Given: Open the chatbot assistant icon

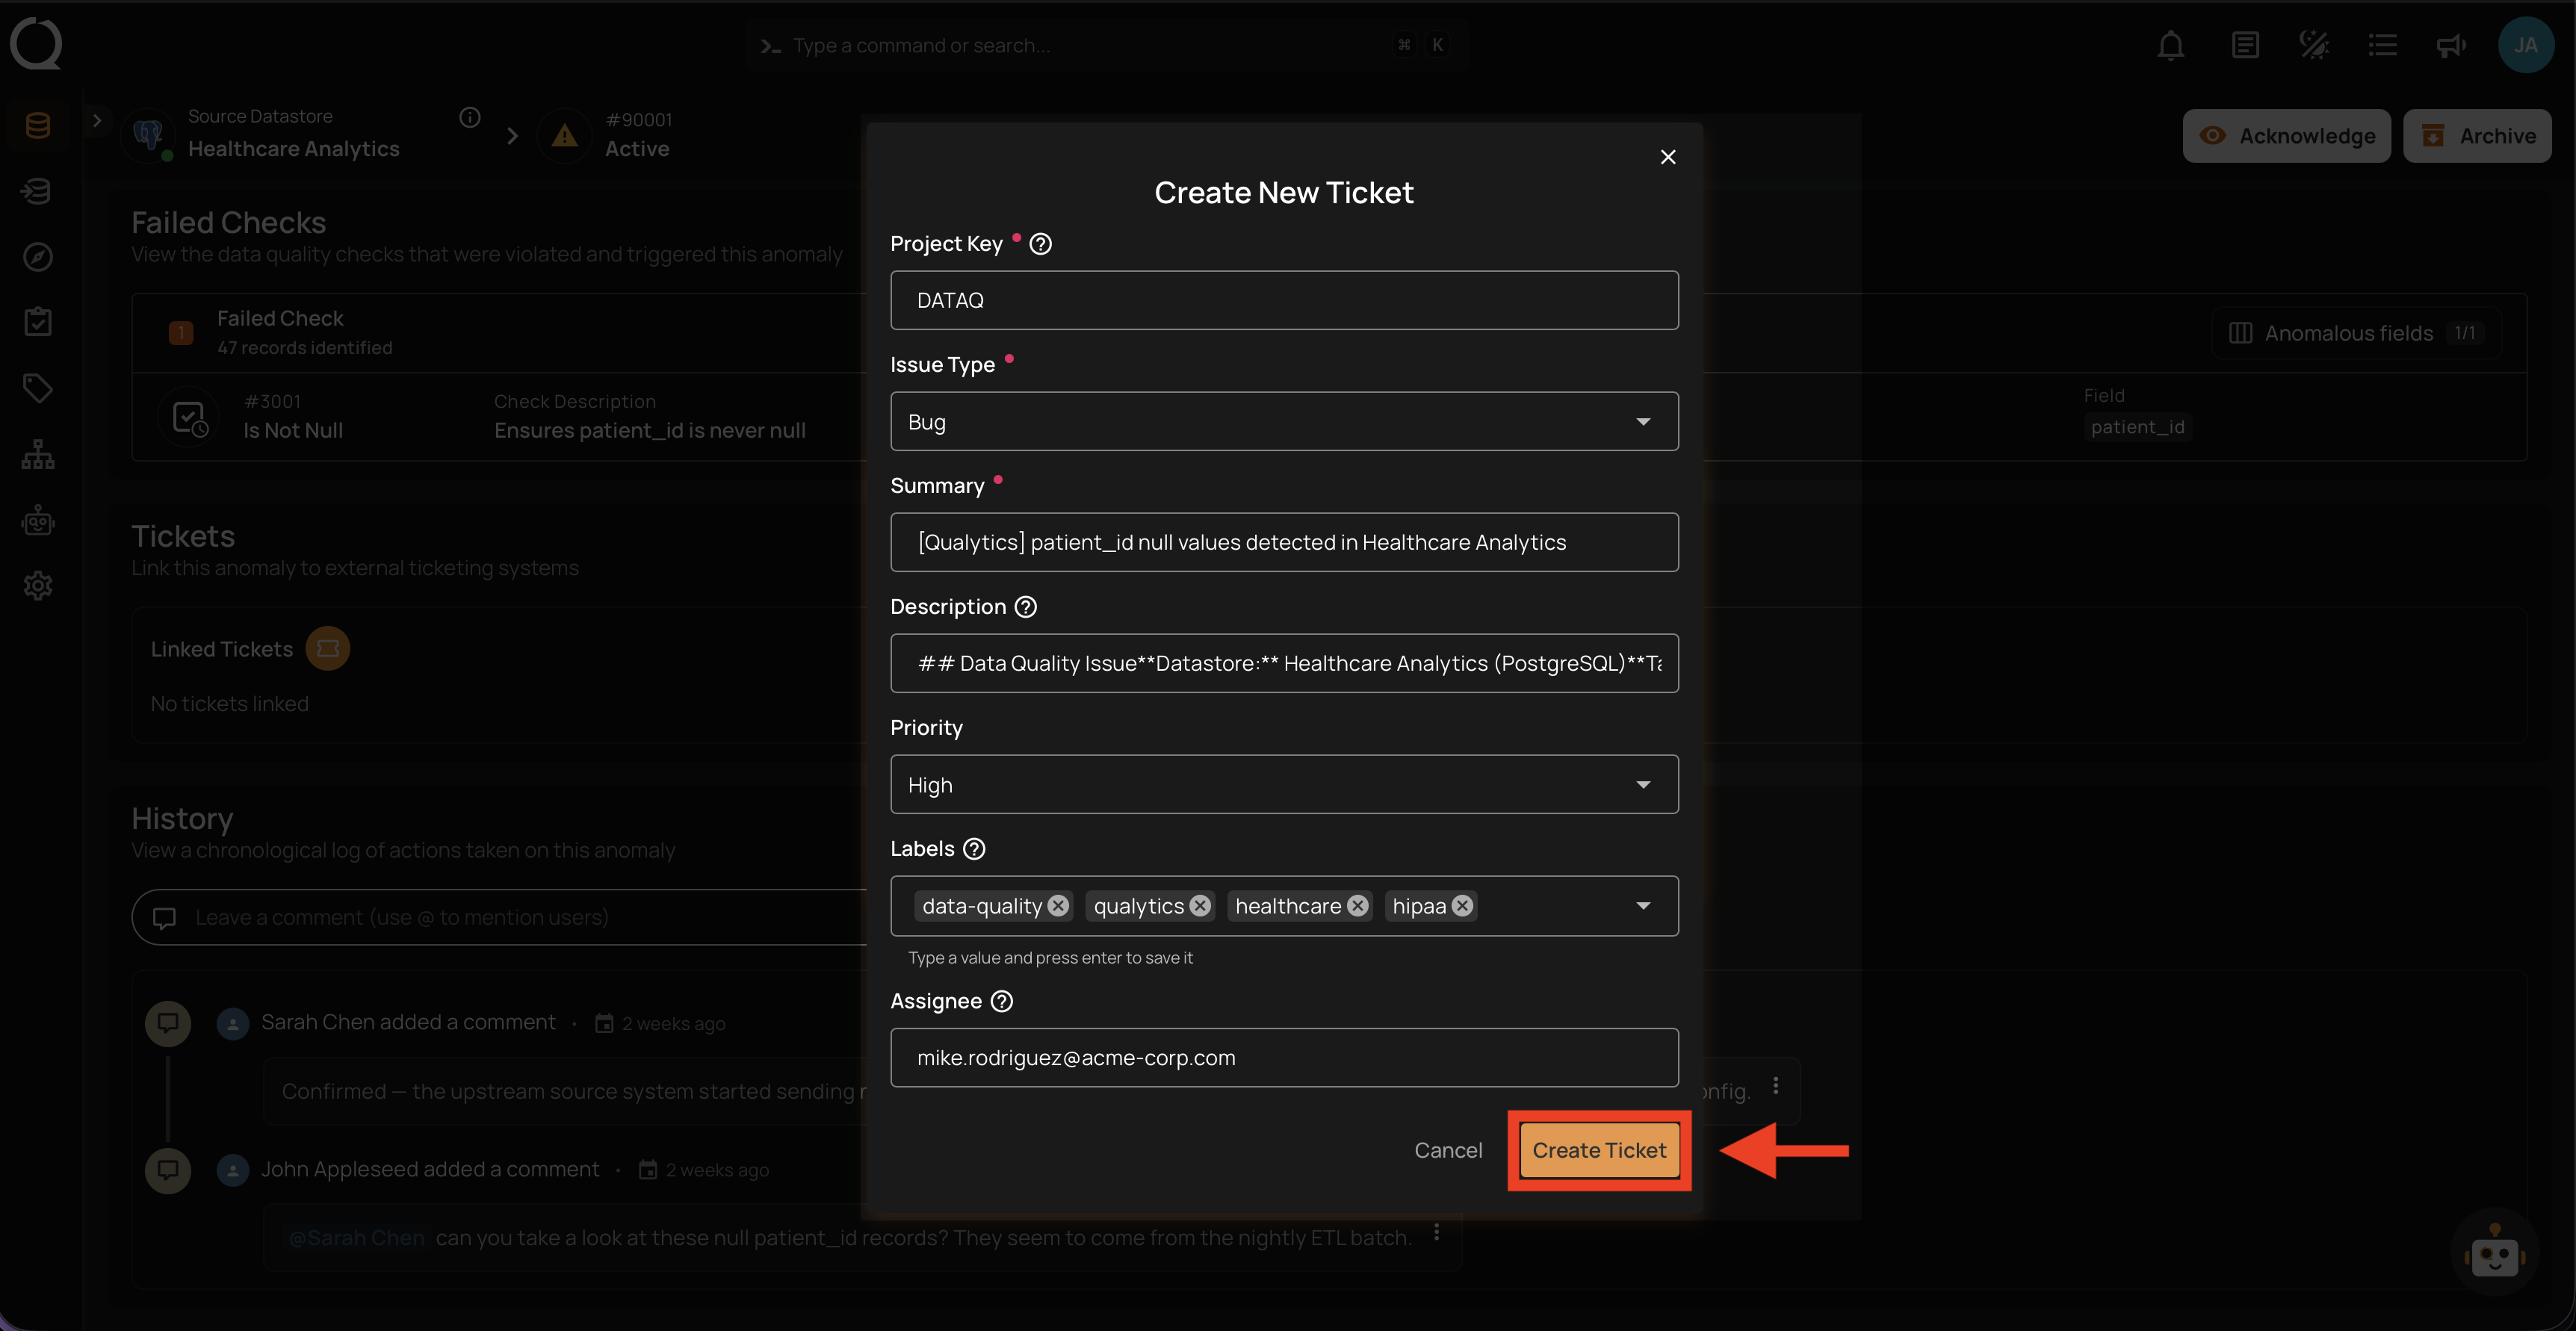Looking at the screenshot, I should [2495, 1251].
